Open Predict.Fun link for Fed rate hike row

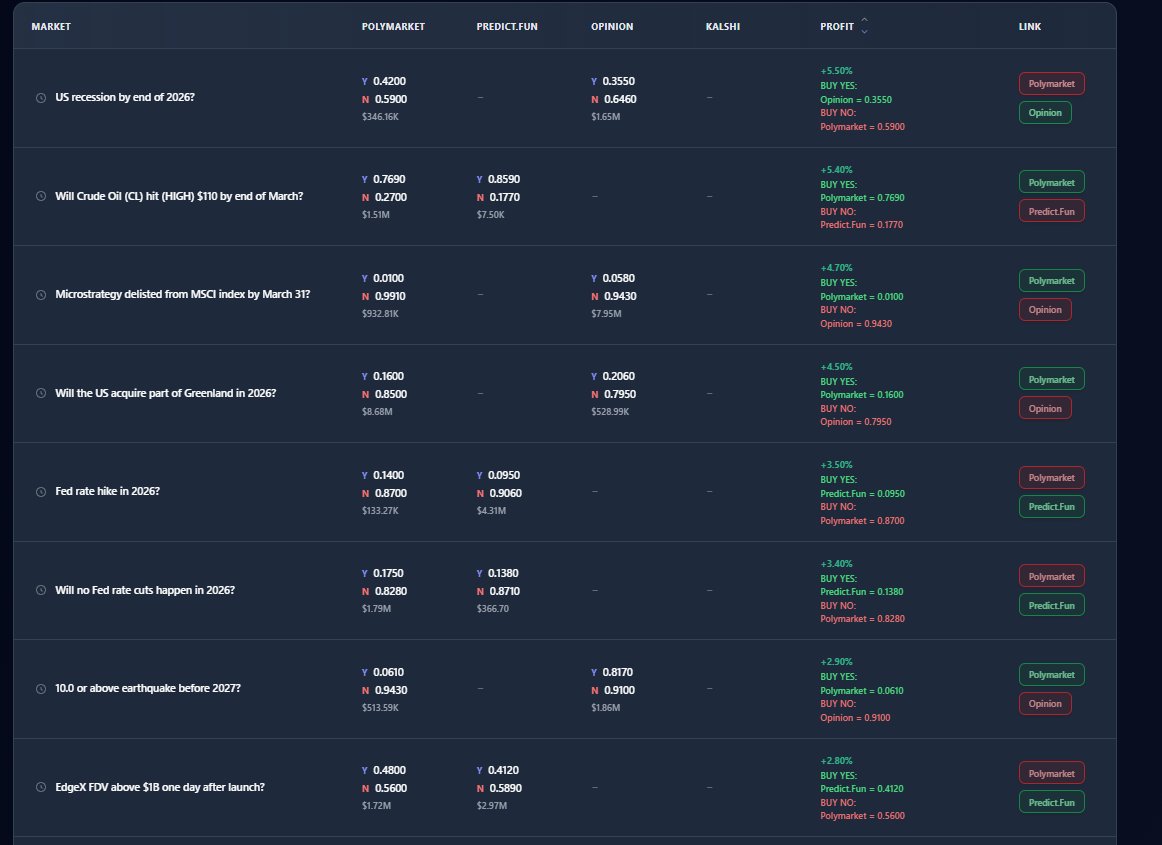[1052, 507]
